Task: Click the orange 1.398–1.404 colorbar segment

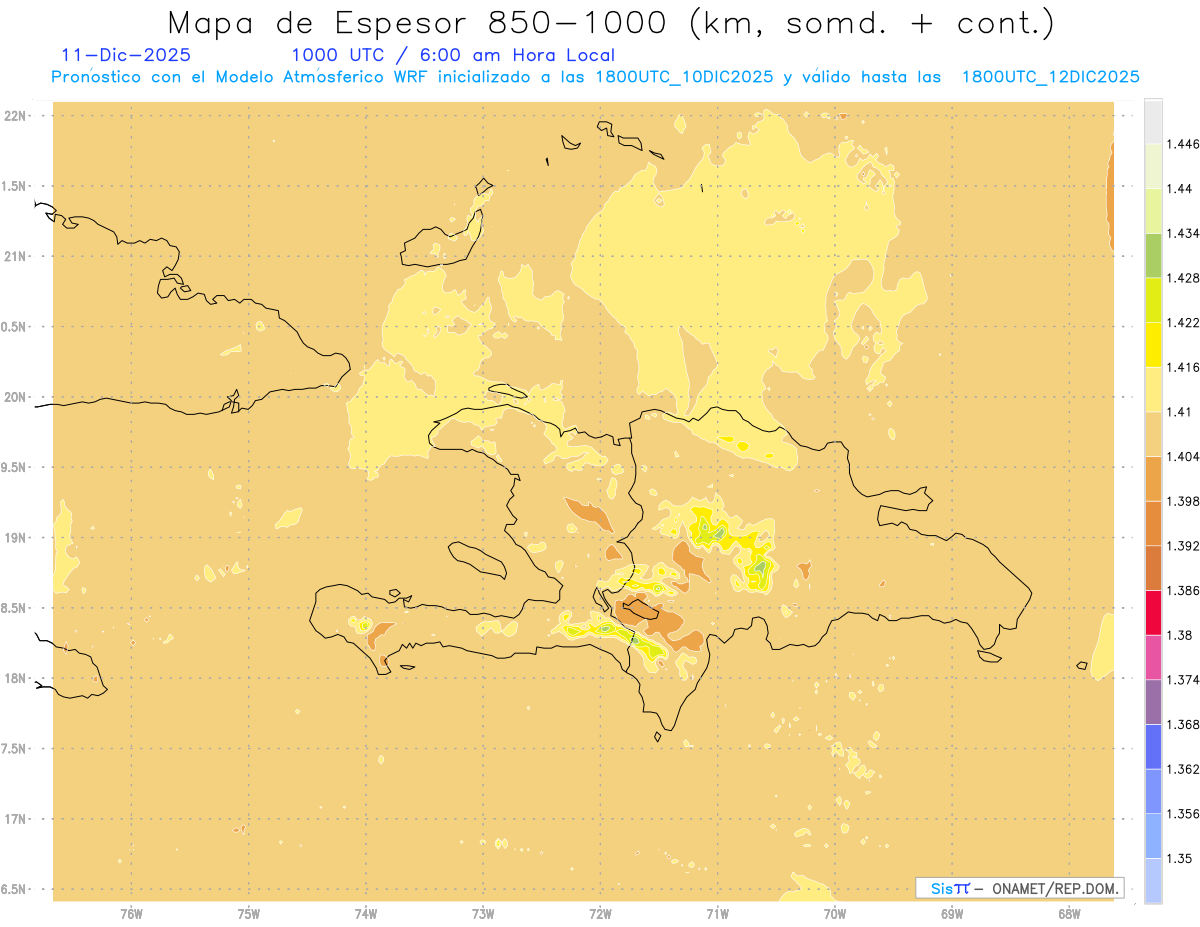Action: (1153, 479)
